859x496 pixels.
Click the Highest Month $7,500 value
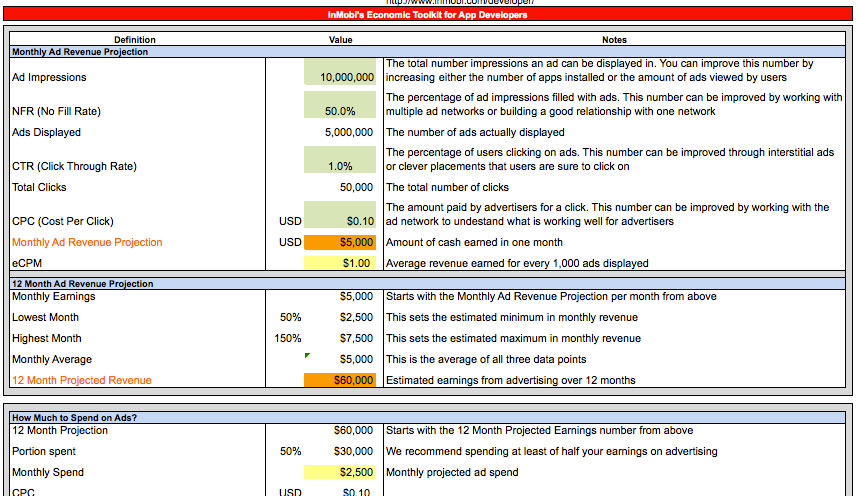(356, 339)
